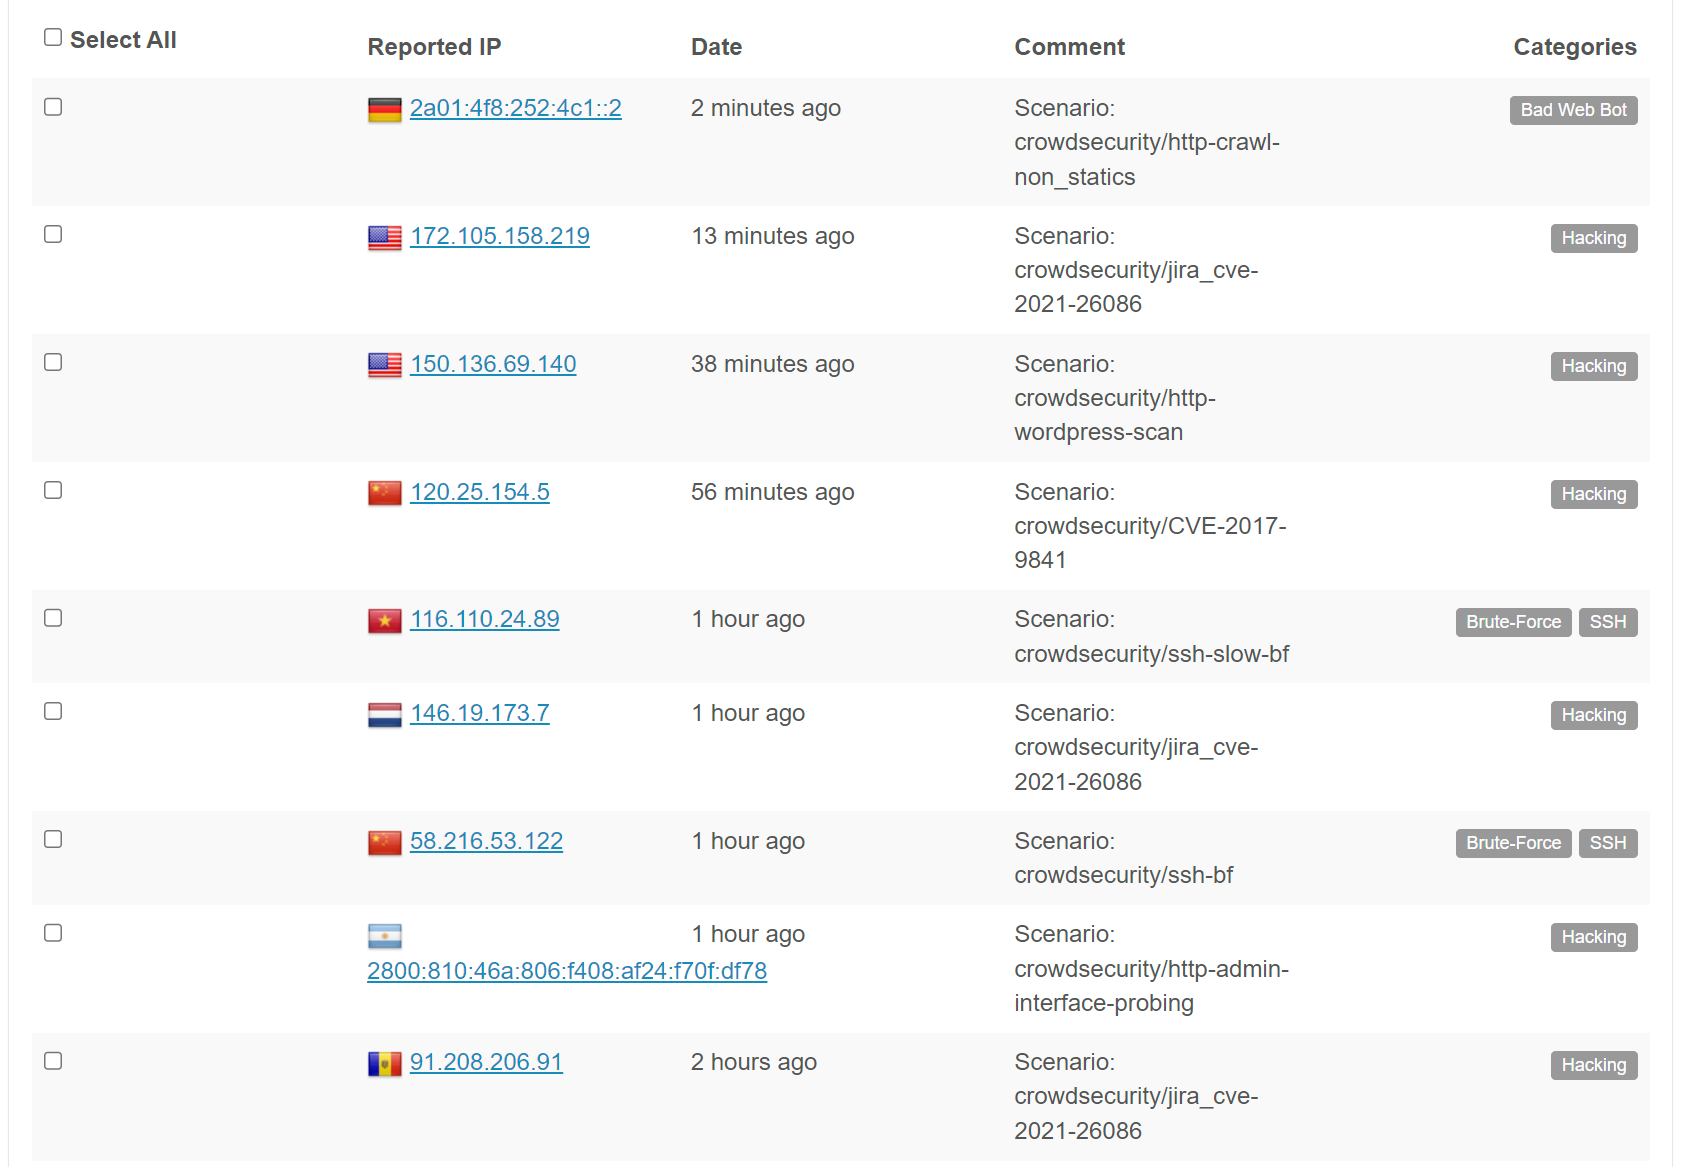The image size is (1691, 1167).
Task: Click the US flag next to 150.136.69.140
Action: 384,366
